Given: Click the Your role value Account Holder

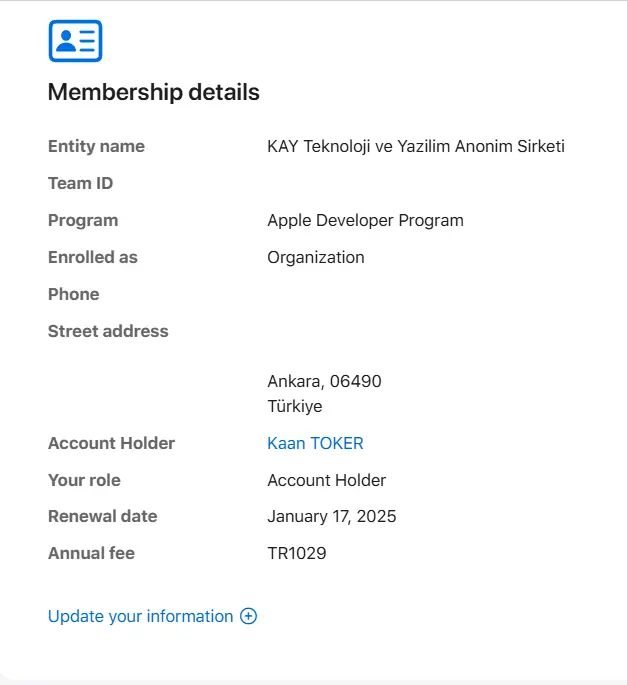Looking at the screenshot, I should click(x=326, y=480).
